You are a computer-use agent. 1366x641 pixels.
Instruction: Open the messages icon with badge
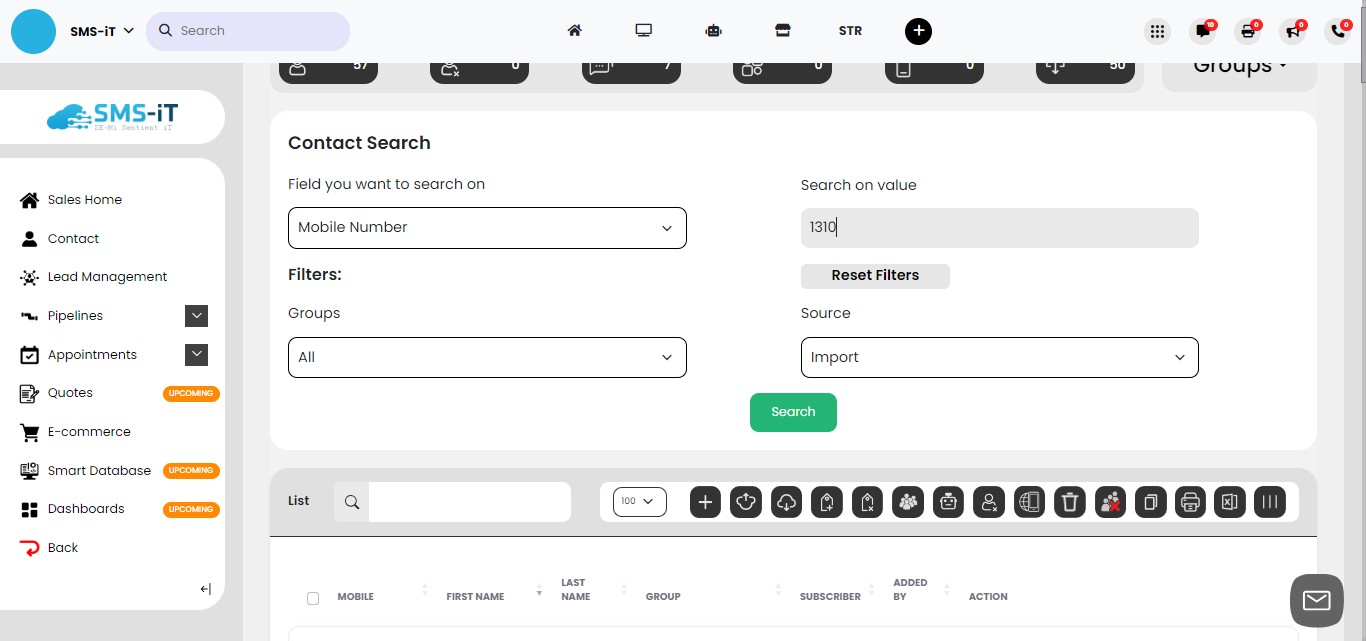click(x=1202, y=31)
